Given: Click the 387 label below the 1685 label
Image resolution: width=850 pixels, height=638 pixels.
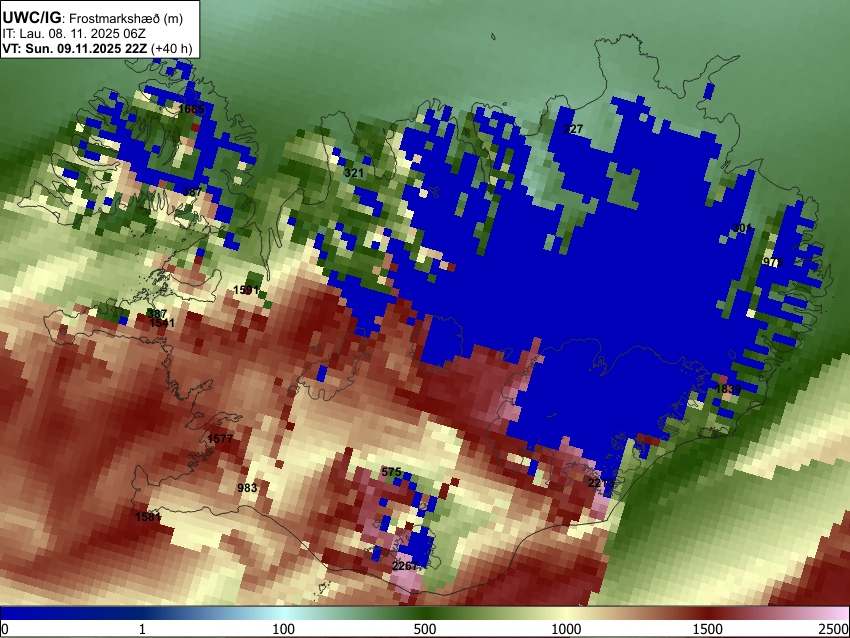Looking at the screenshot, I should pyautogui.click(x=192, y=192).
